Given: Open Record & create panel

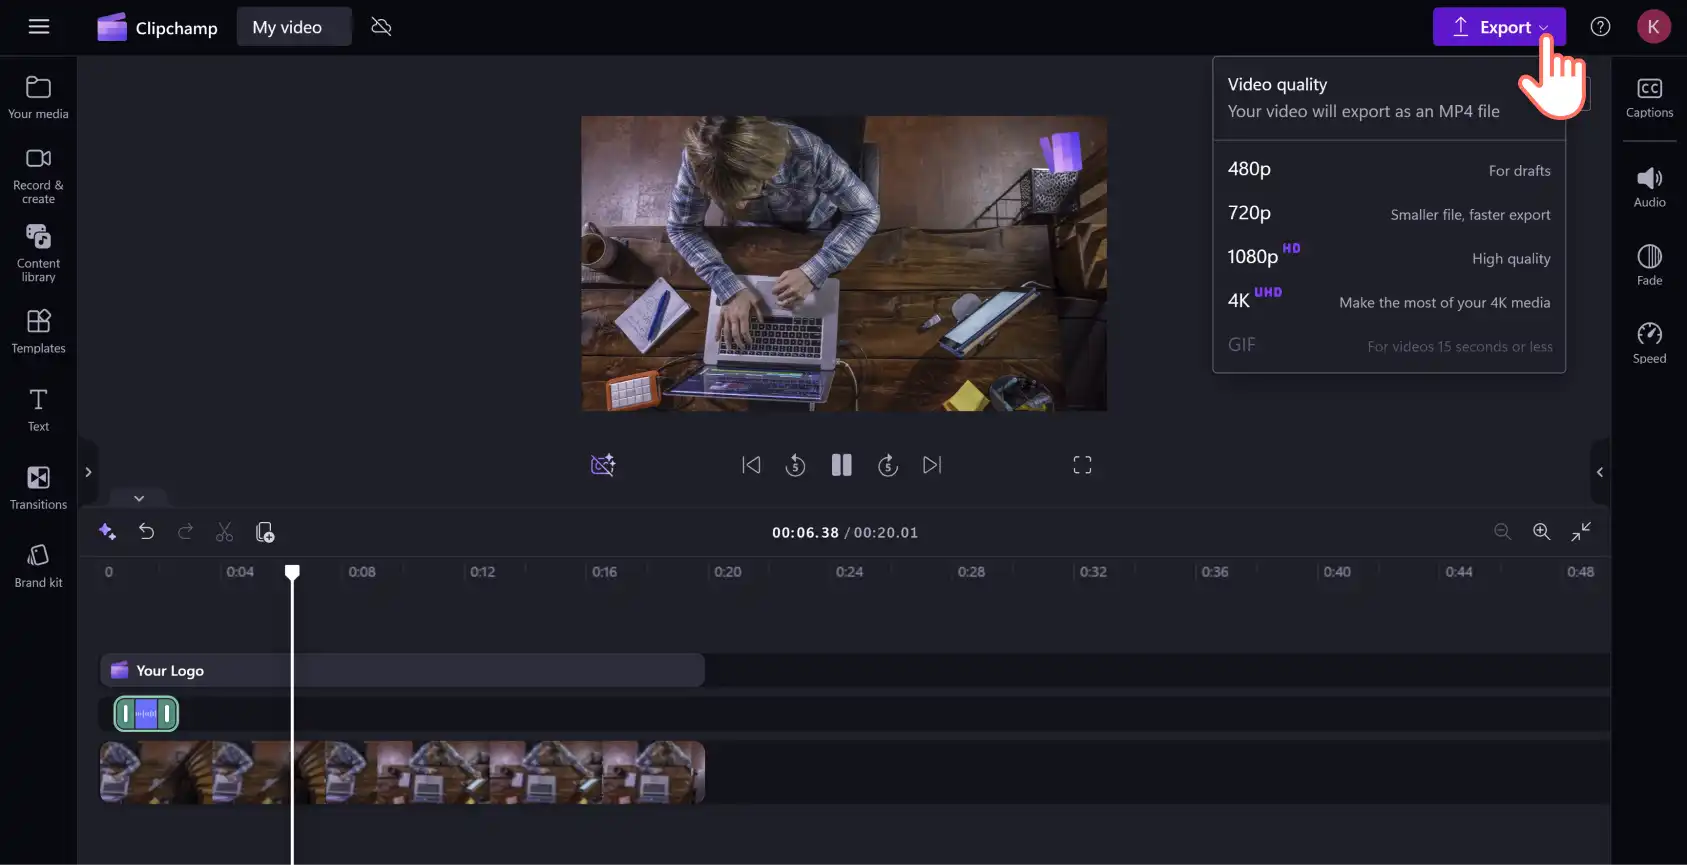Looking at the screenshot, I should (x=38, y=176).
